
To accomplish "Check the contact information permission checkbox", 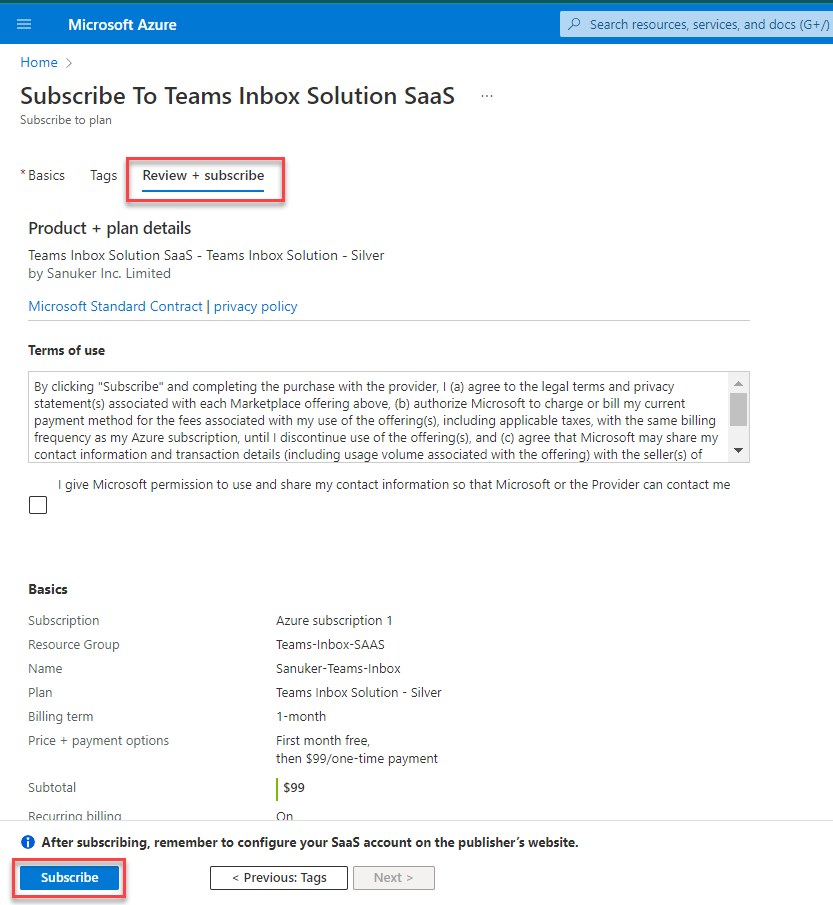I will coord(38,505).
